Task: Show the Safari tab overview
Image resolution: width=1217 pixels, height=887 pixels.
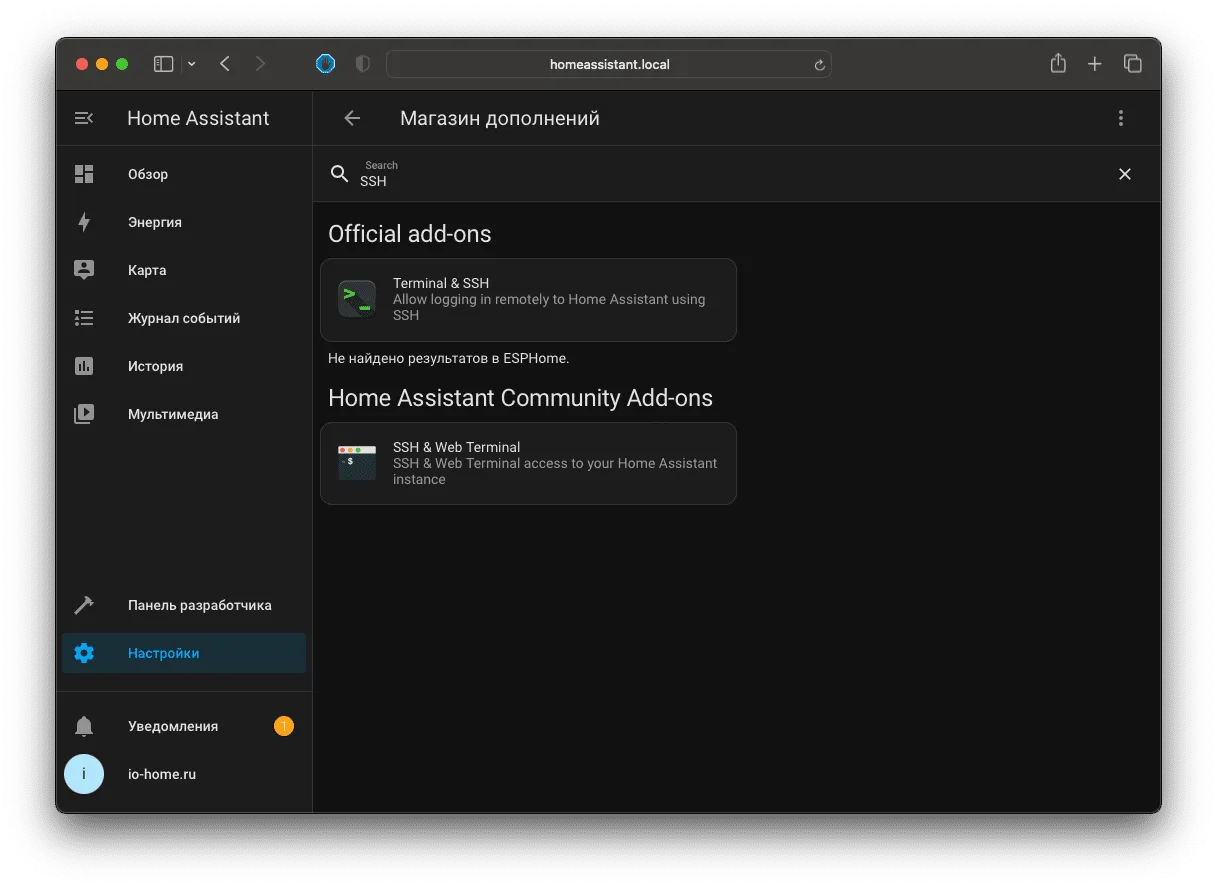Action: 1133,64
